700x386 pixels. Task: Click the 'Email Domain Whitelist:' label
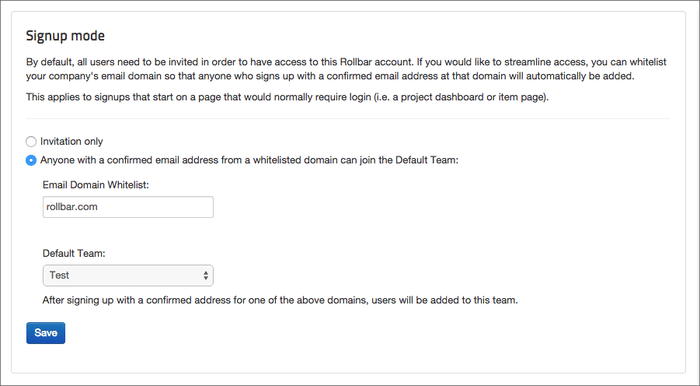click(x=96, y=185)
